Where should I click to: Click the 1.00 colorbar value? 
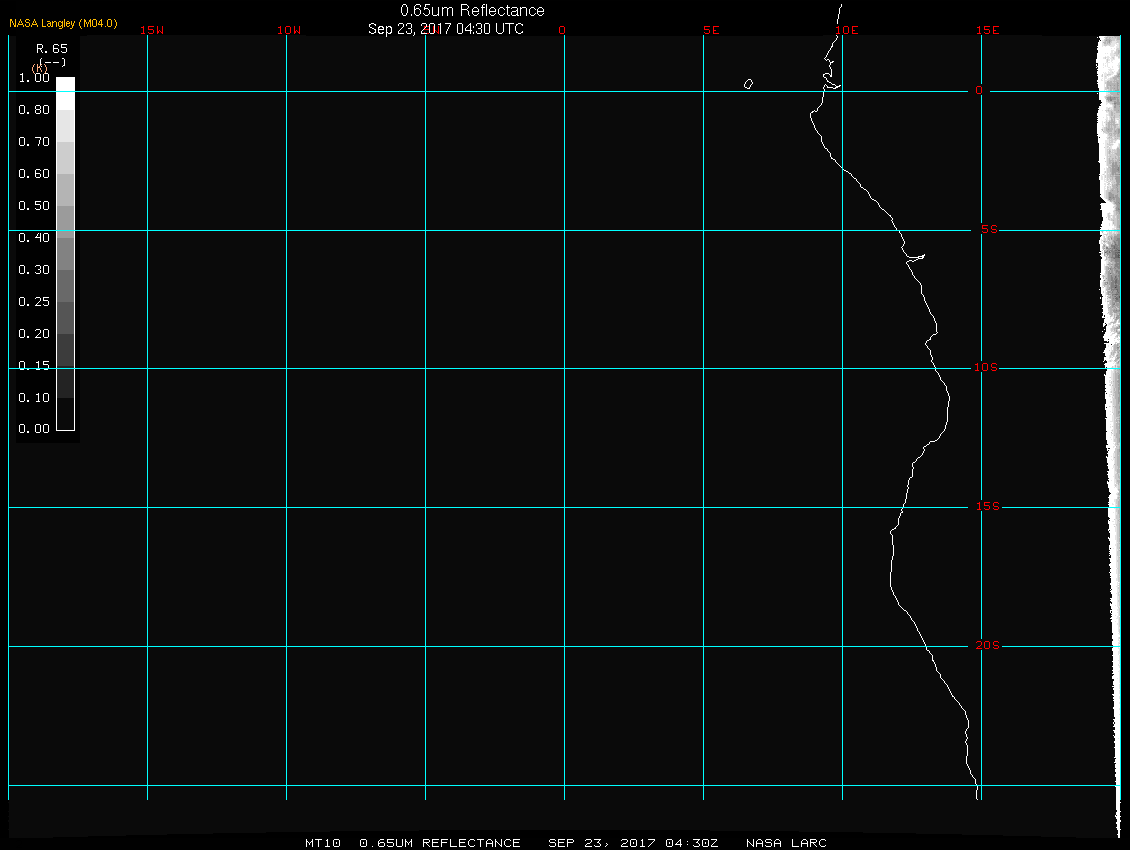[34, 78]
